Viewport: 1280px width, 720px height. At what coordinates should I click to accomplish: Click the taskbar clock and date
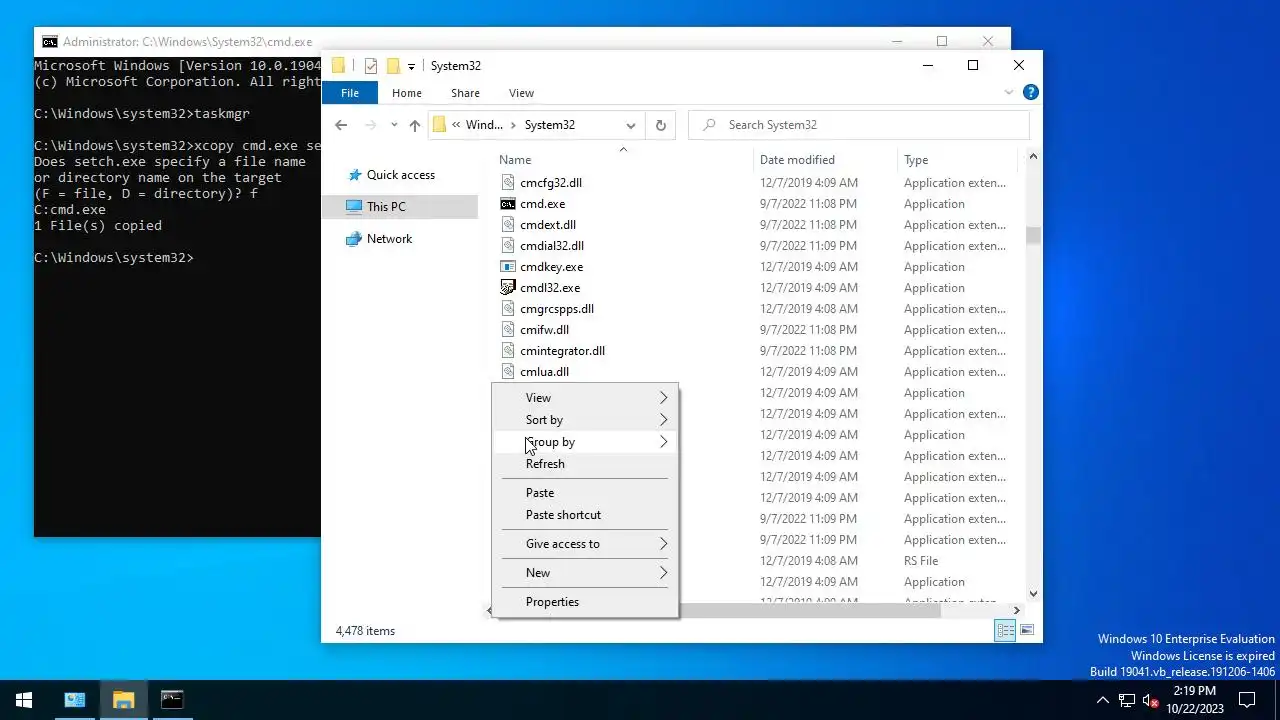[x=1194, y=700]
